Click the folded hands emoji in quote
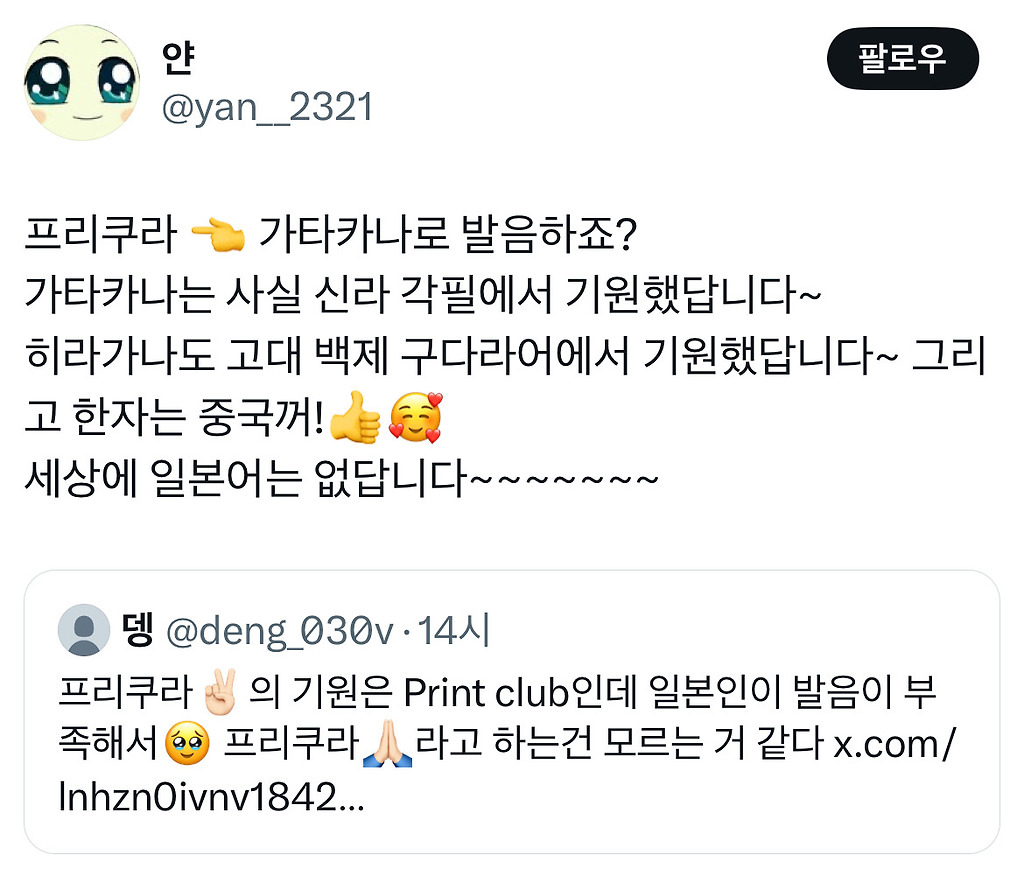 click(x=387, y=744)
